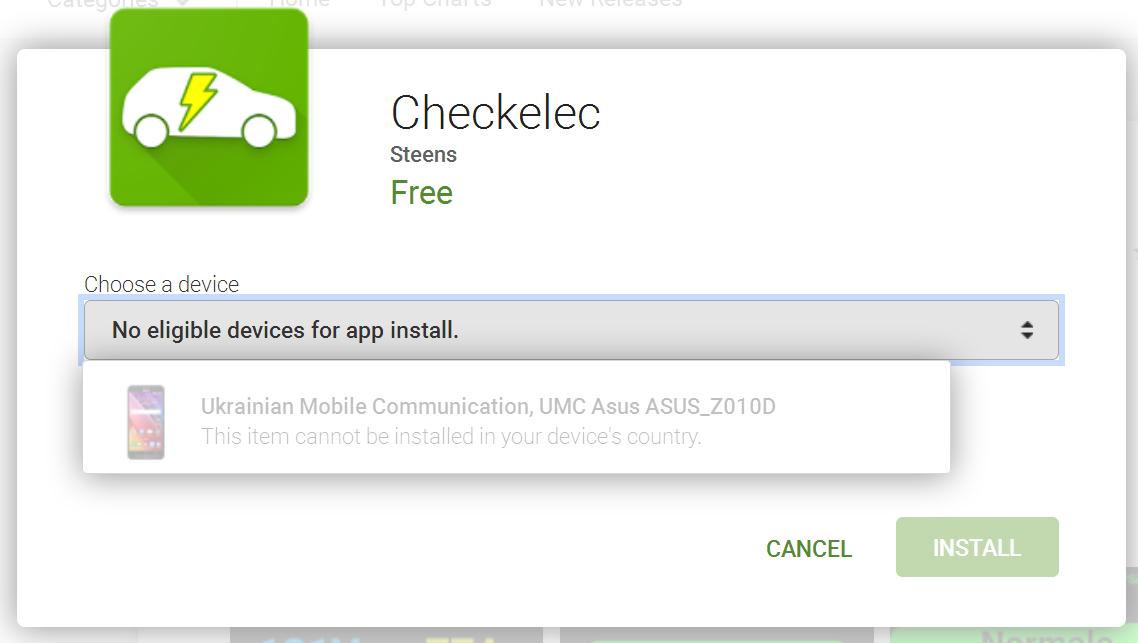1138x643 pixels.
Task: Click the green Free price label
Action: click(422, 192)
